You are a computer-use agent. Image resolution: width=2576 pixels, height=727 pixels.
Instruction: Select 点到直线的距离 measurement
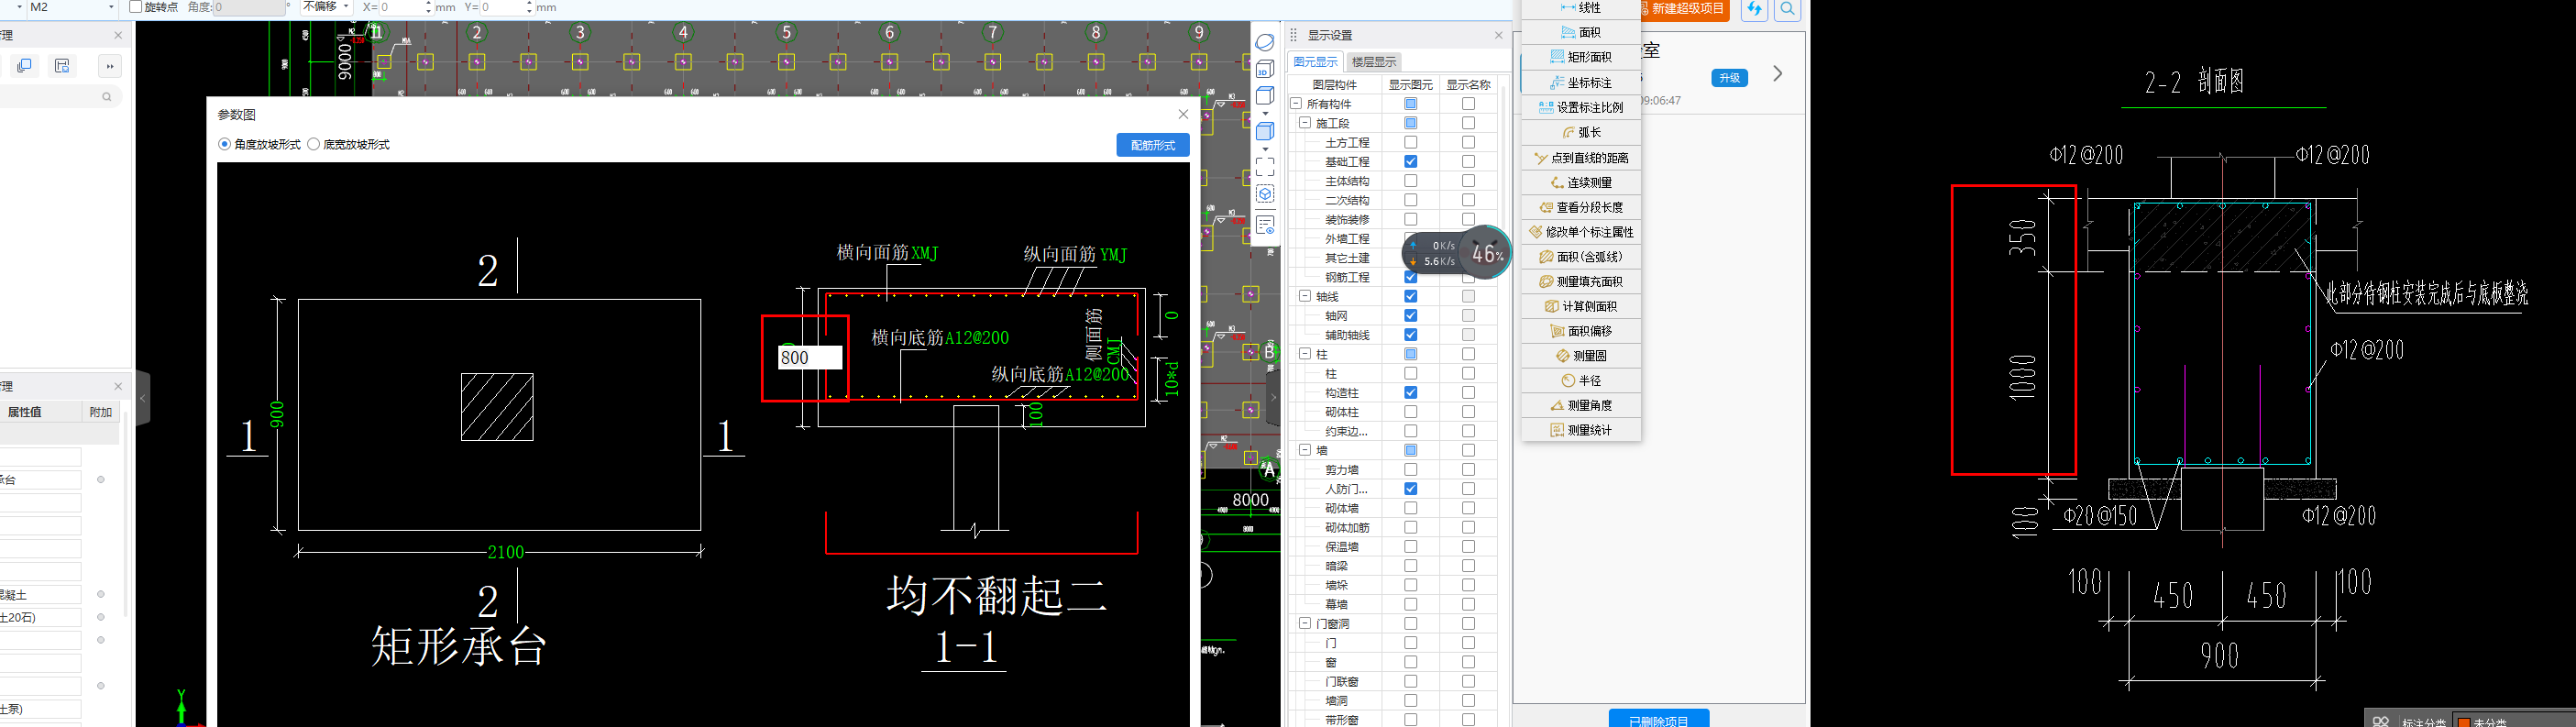point(1580,158)
